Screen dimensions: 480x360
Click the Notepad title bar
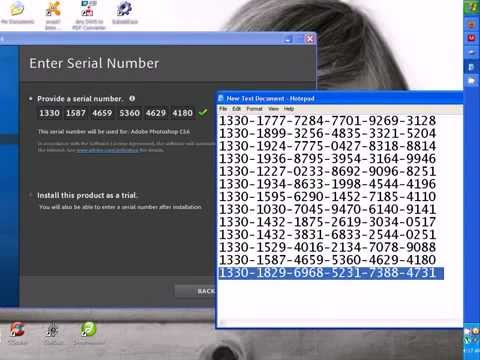[x=339, y=98]
